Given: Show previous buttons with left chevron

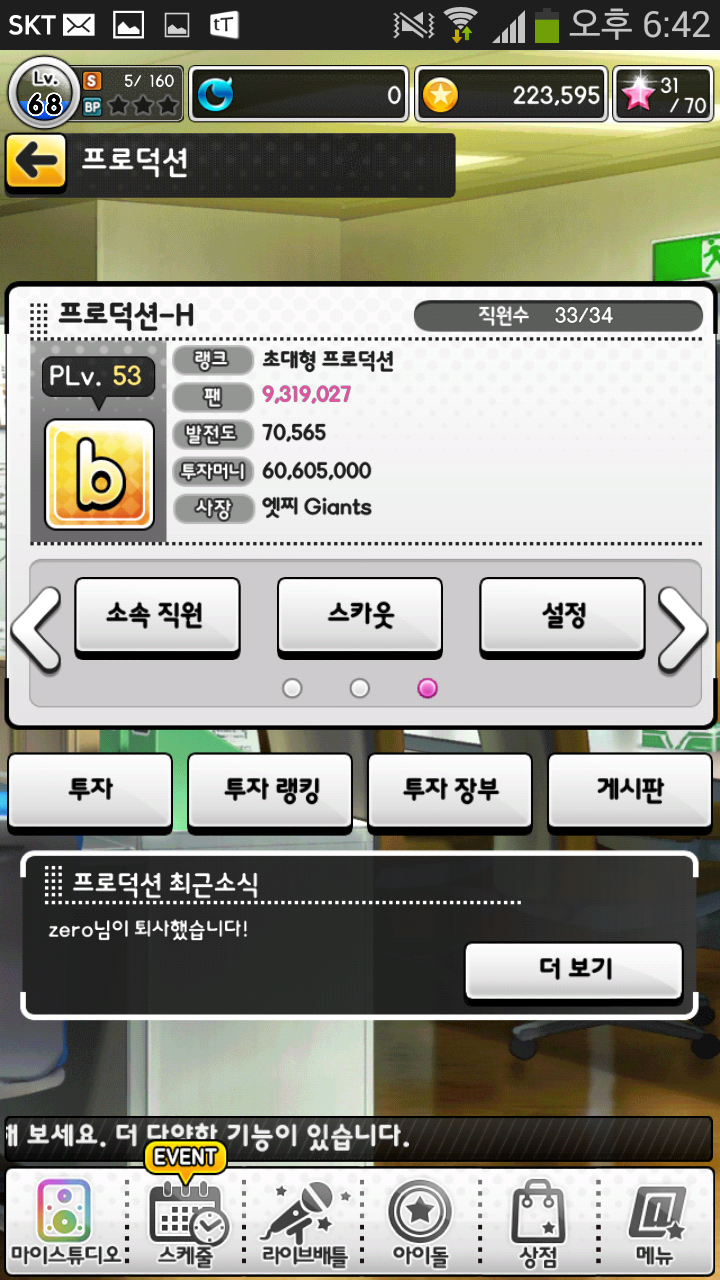Looking at the screenshot, I should [x=36, y=629].
